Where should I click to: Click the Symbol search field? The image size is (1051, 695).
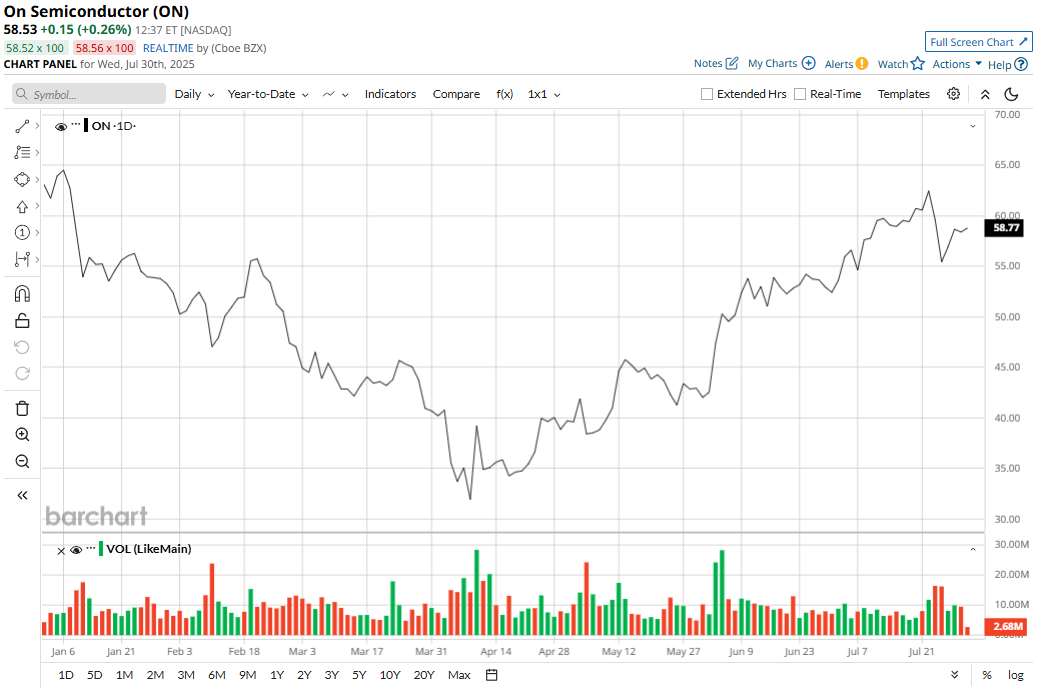point(88,94)
